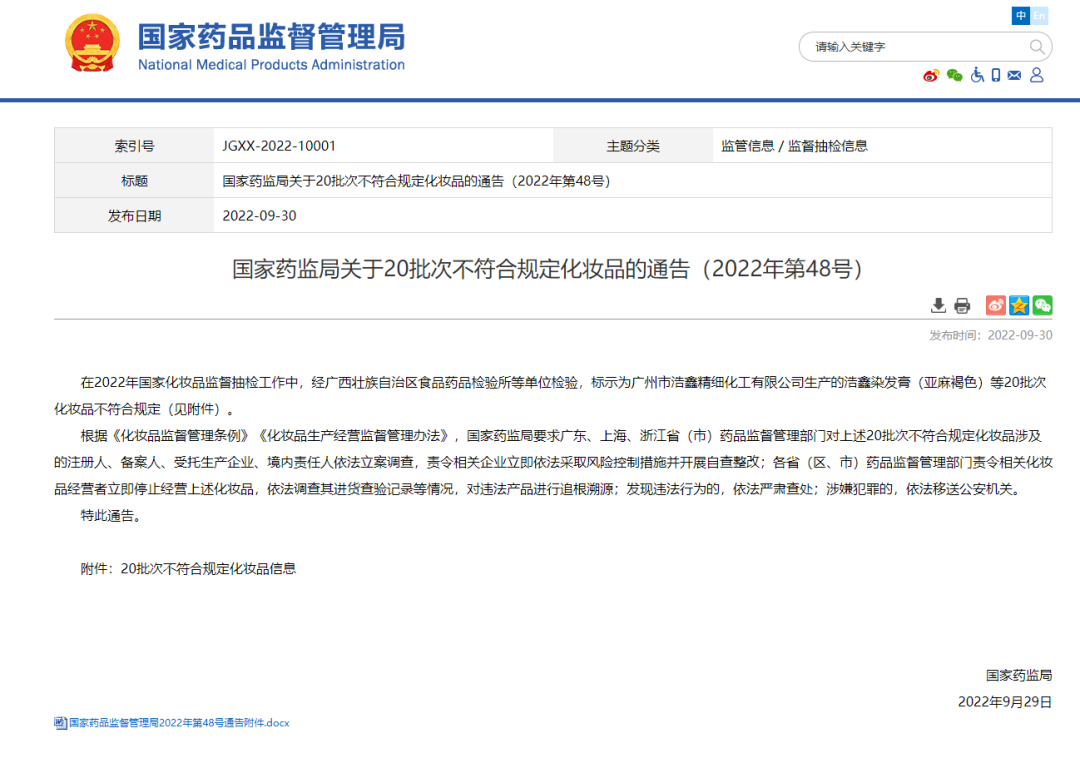Open the Weibo icon in header toolbar
The image size is (1080, 773).
pos(931,75)
